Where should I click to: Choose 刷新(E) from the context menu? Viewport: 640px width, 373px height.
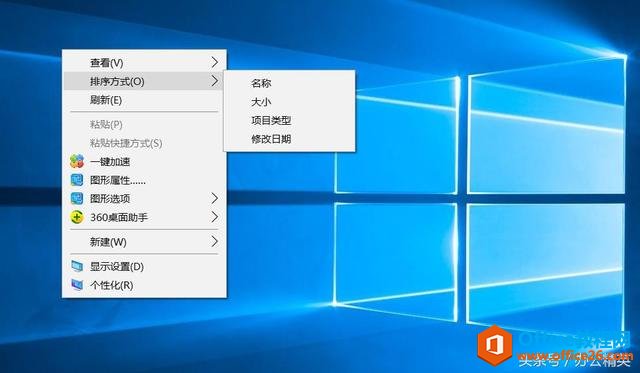tap(144, 100)
